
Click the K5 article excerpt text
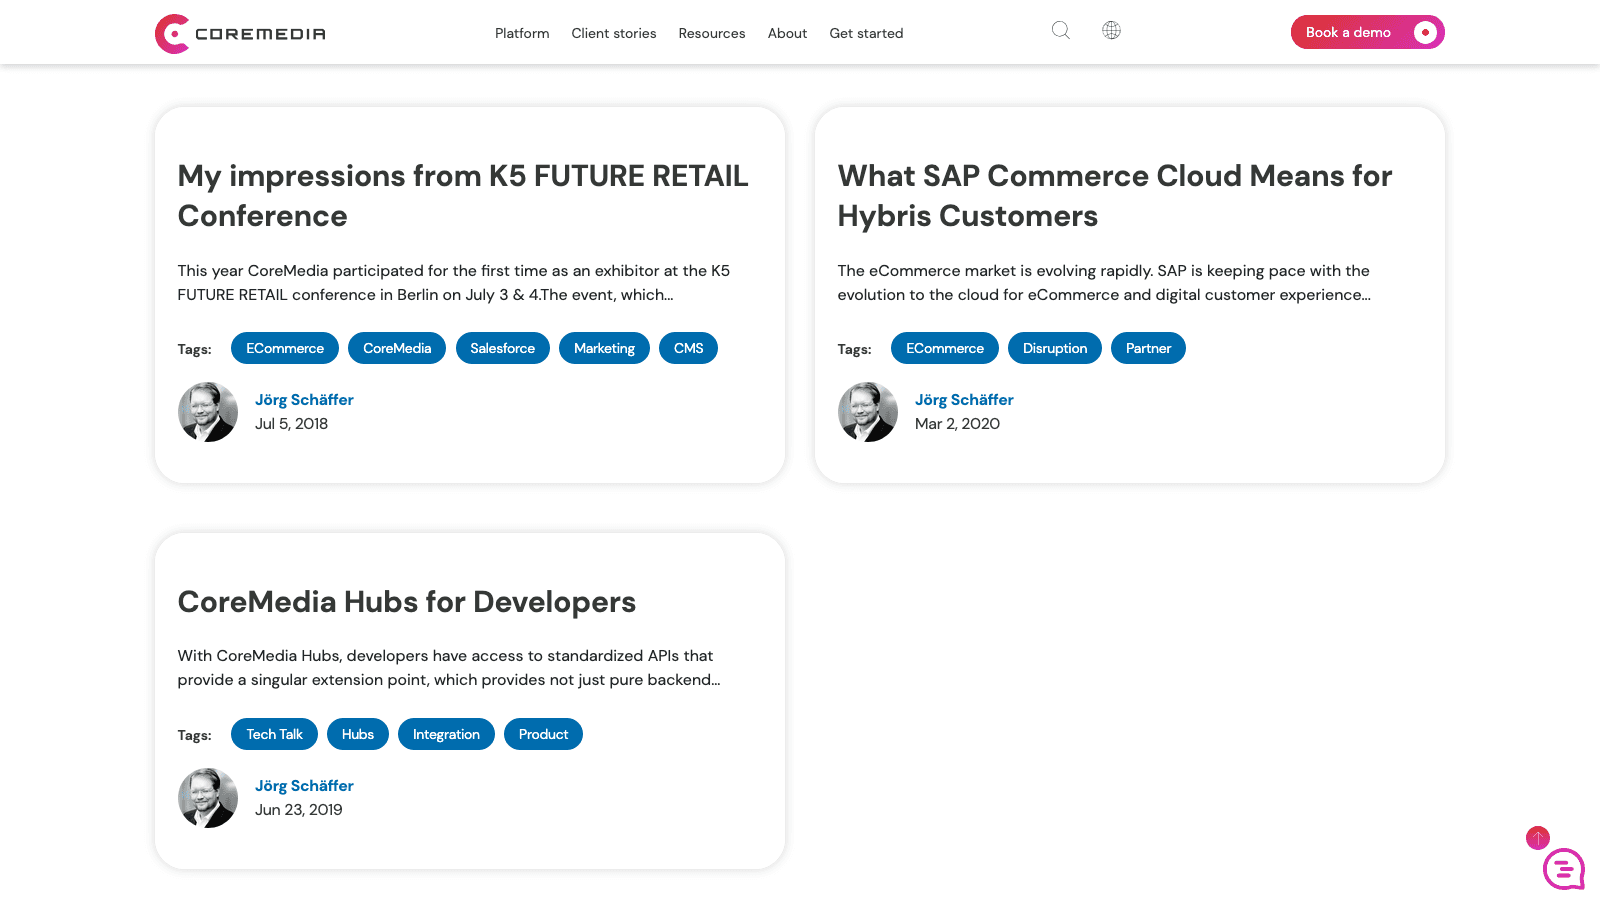point(454,283)
